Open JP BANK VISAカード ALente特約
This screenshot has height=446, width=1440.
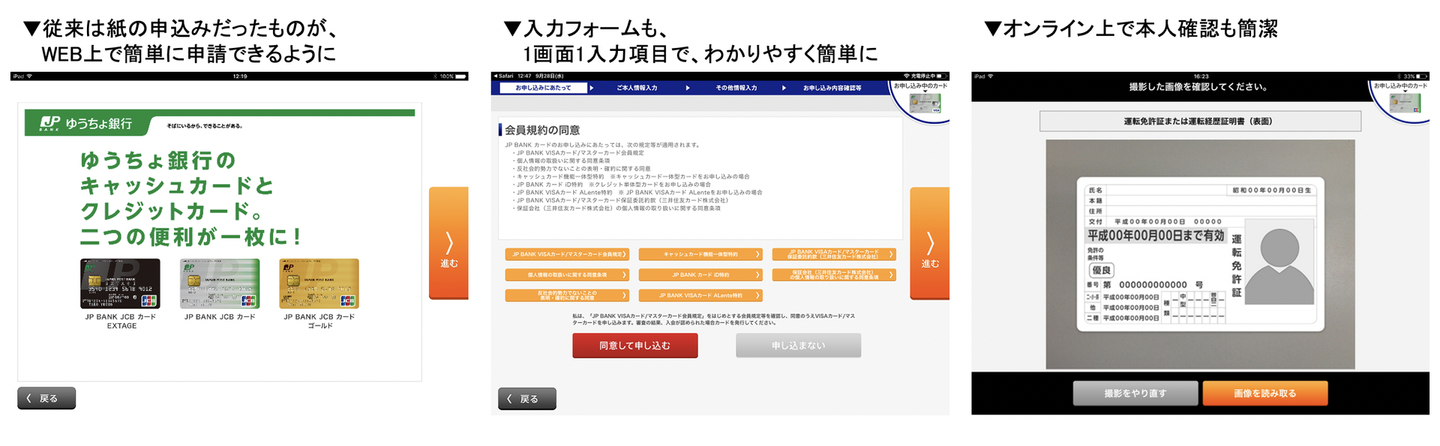click(x=700, y=295)
